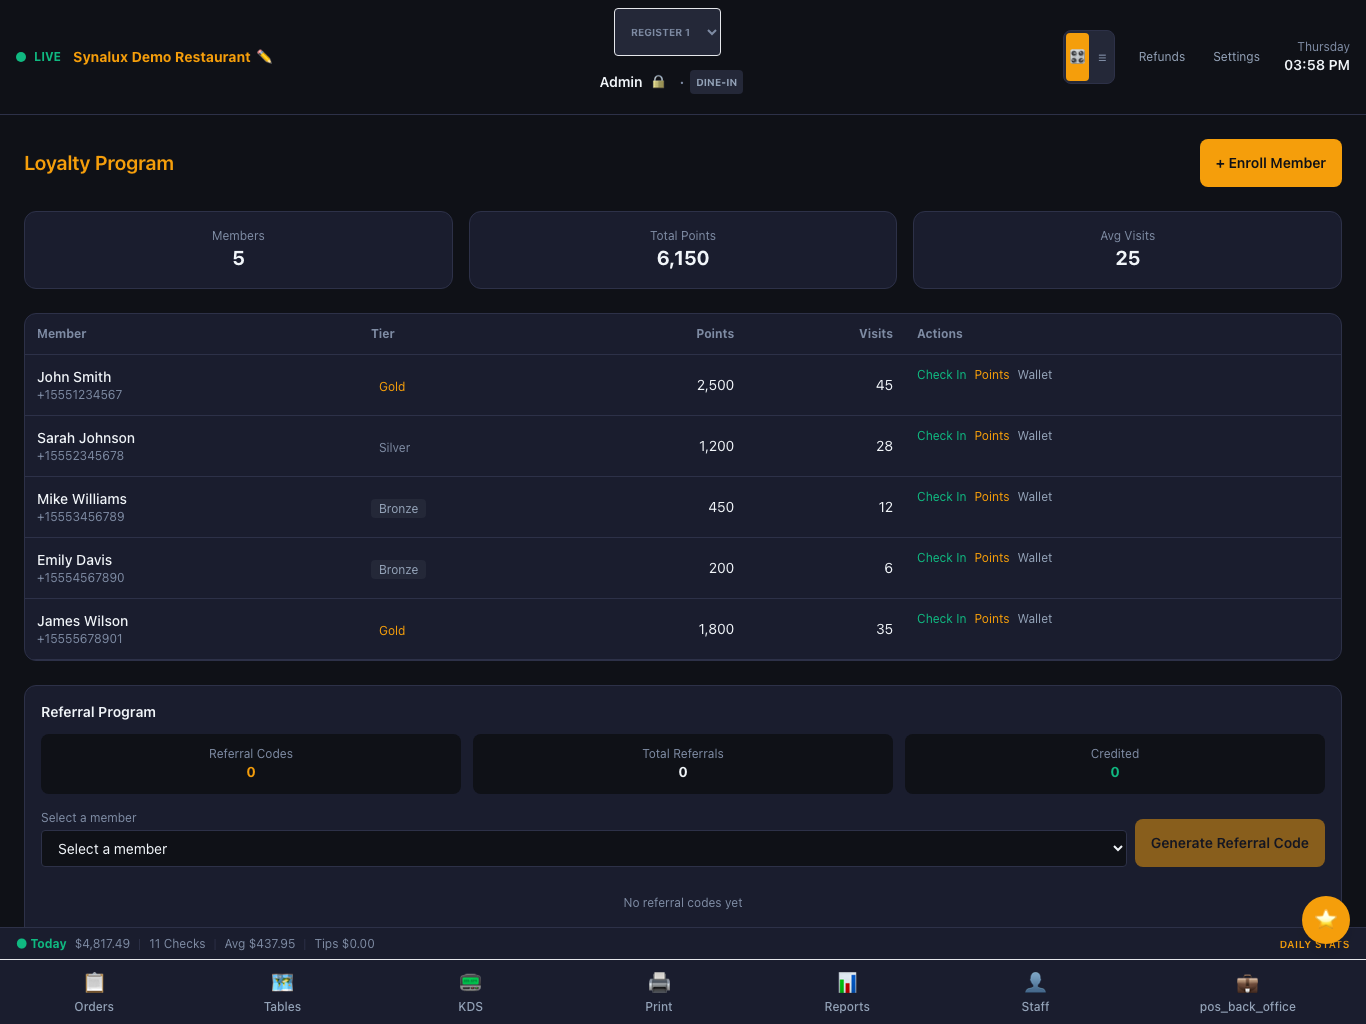This screenshot has height=1024, width=1366.
Task: Click Generate Referral Code button
Action: pos(1230,843)
